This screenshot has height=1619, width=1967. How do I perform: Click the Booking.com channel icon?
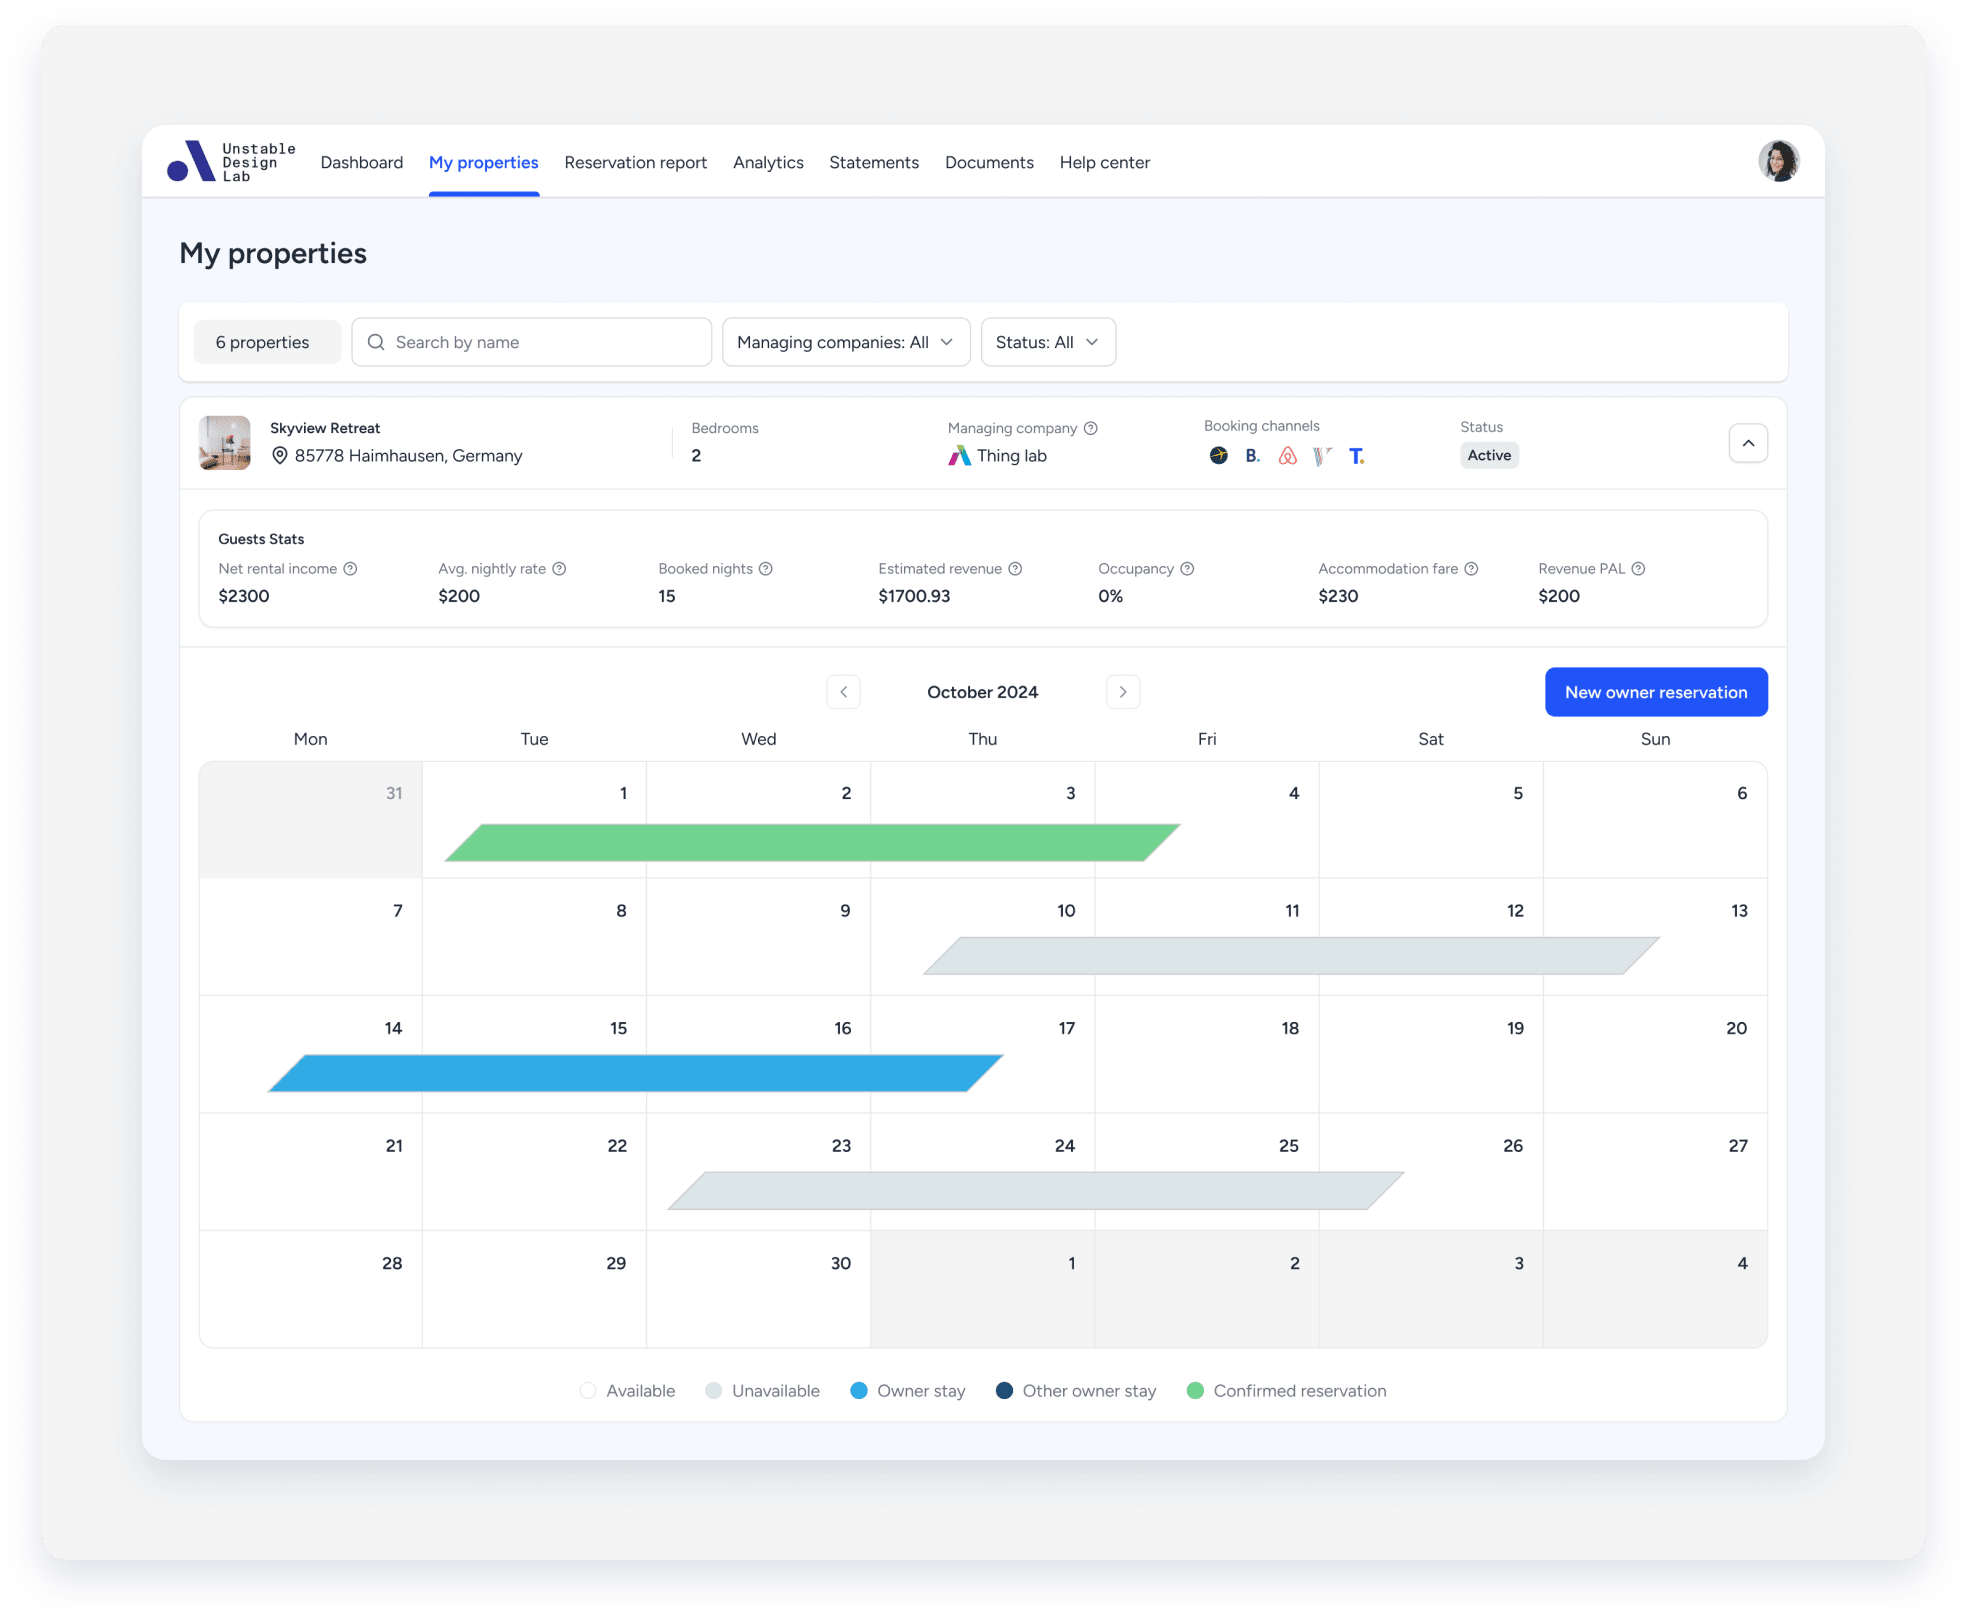click(x=1252, y=456)
